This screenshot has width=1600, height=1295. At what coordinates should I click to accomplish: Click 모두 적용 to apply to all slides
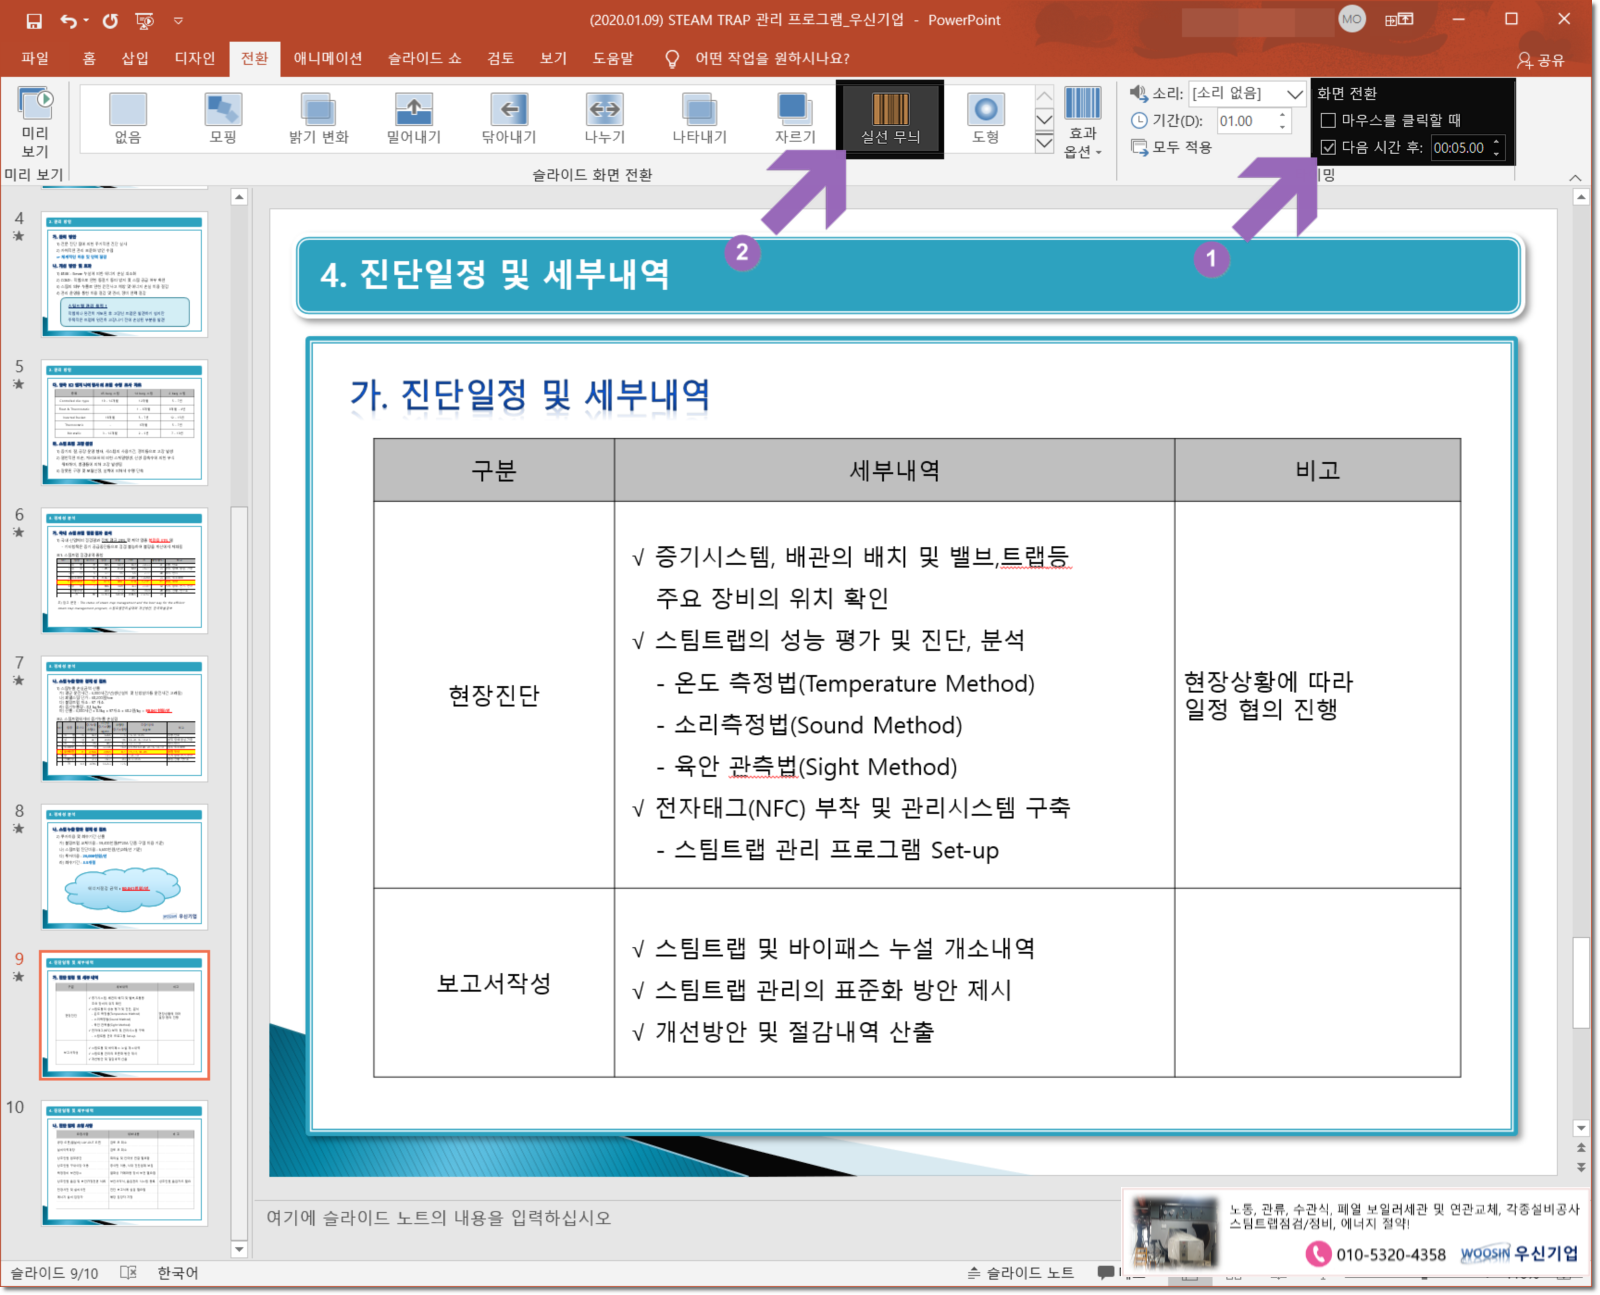coord(1172,147)
